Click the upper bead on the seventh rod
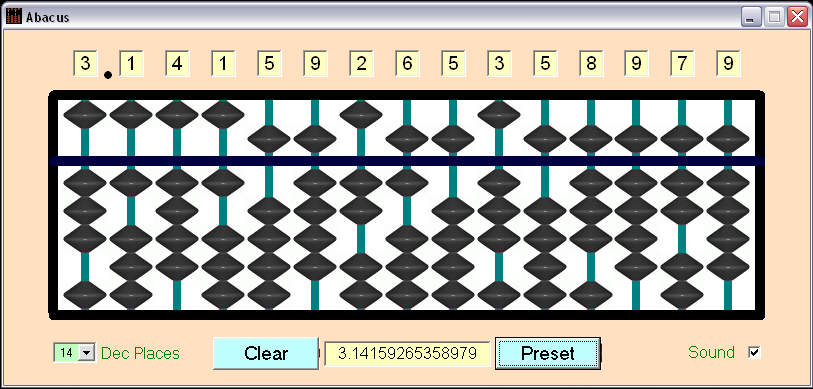813x389 pixels. [361, 114]
